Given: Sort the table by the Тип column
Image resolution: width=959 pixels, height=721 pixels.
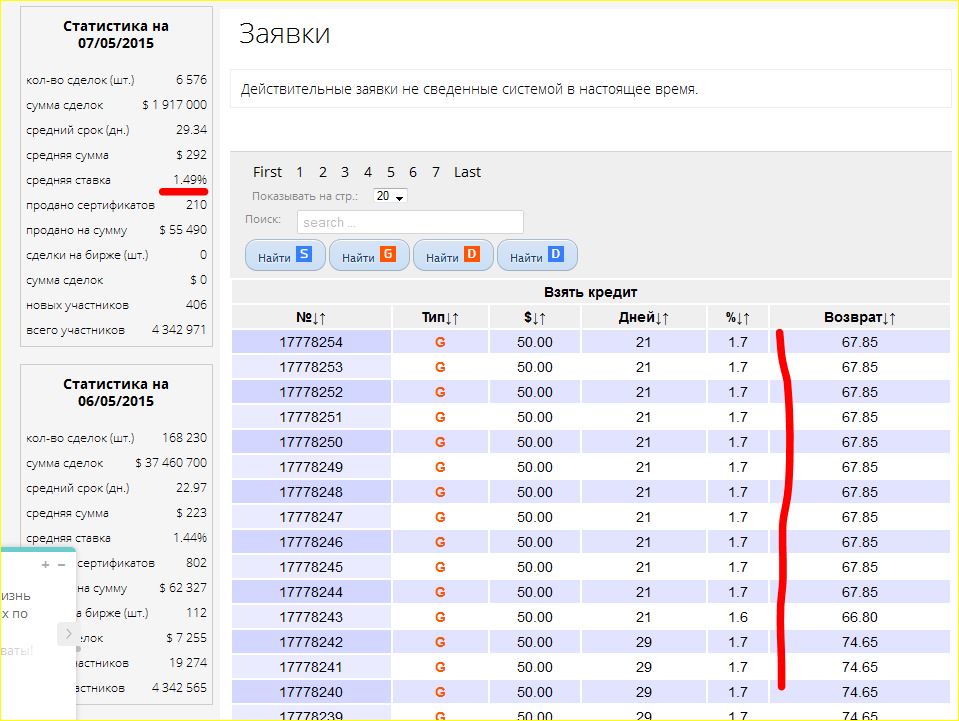Looking at the screenshot, I should click(x=440, y=317).
